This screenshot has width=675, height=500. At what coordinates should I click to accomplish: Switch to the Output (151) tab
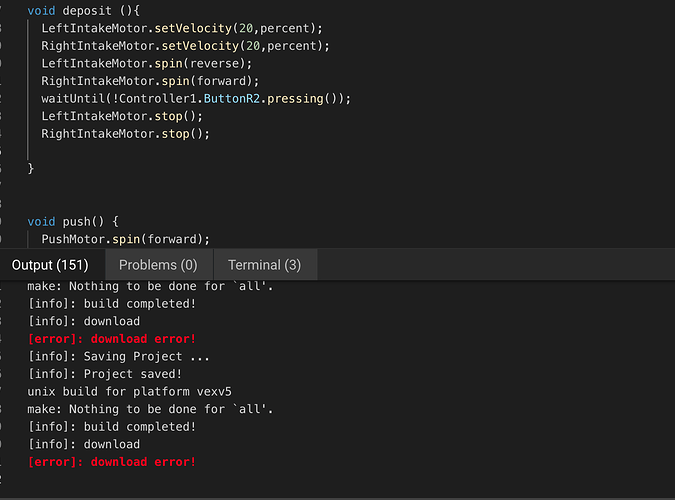click(50, 265)
